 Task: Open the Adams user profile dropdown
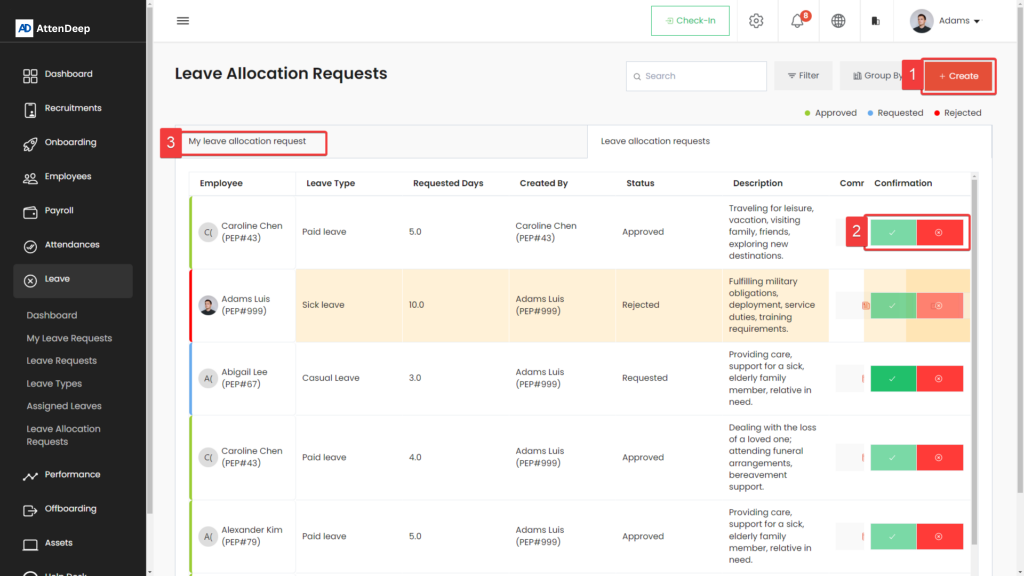(945, 21)
